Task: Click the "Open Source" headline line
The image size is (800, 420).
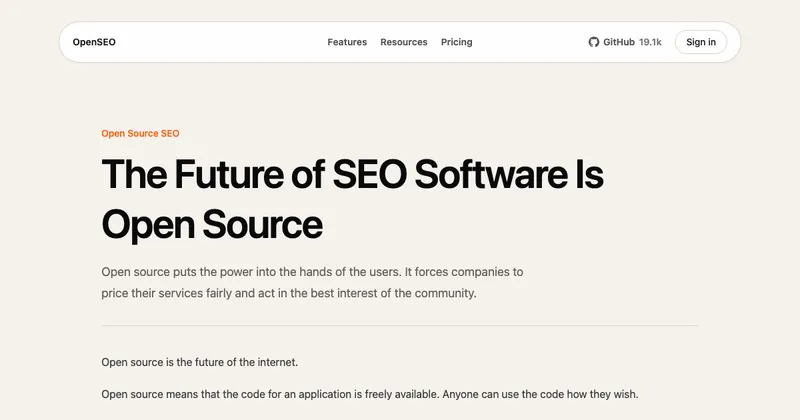Action: point(212,225)
